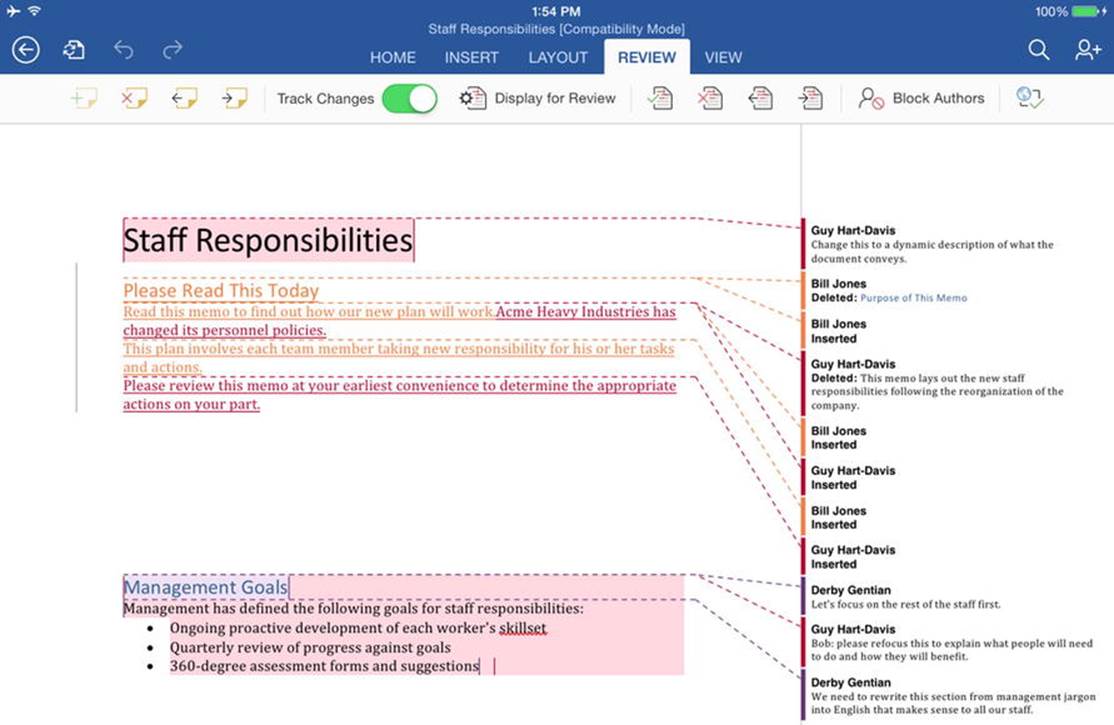
Task: Open Display for Review options
Action: (x=537, y=99)
